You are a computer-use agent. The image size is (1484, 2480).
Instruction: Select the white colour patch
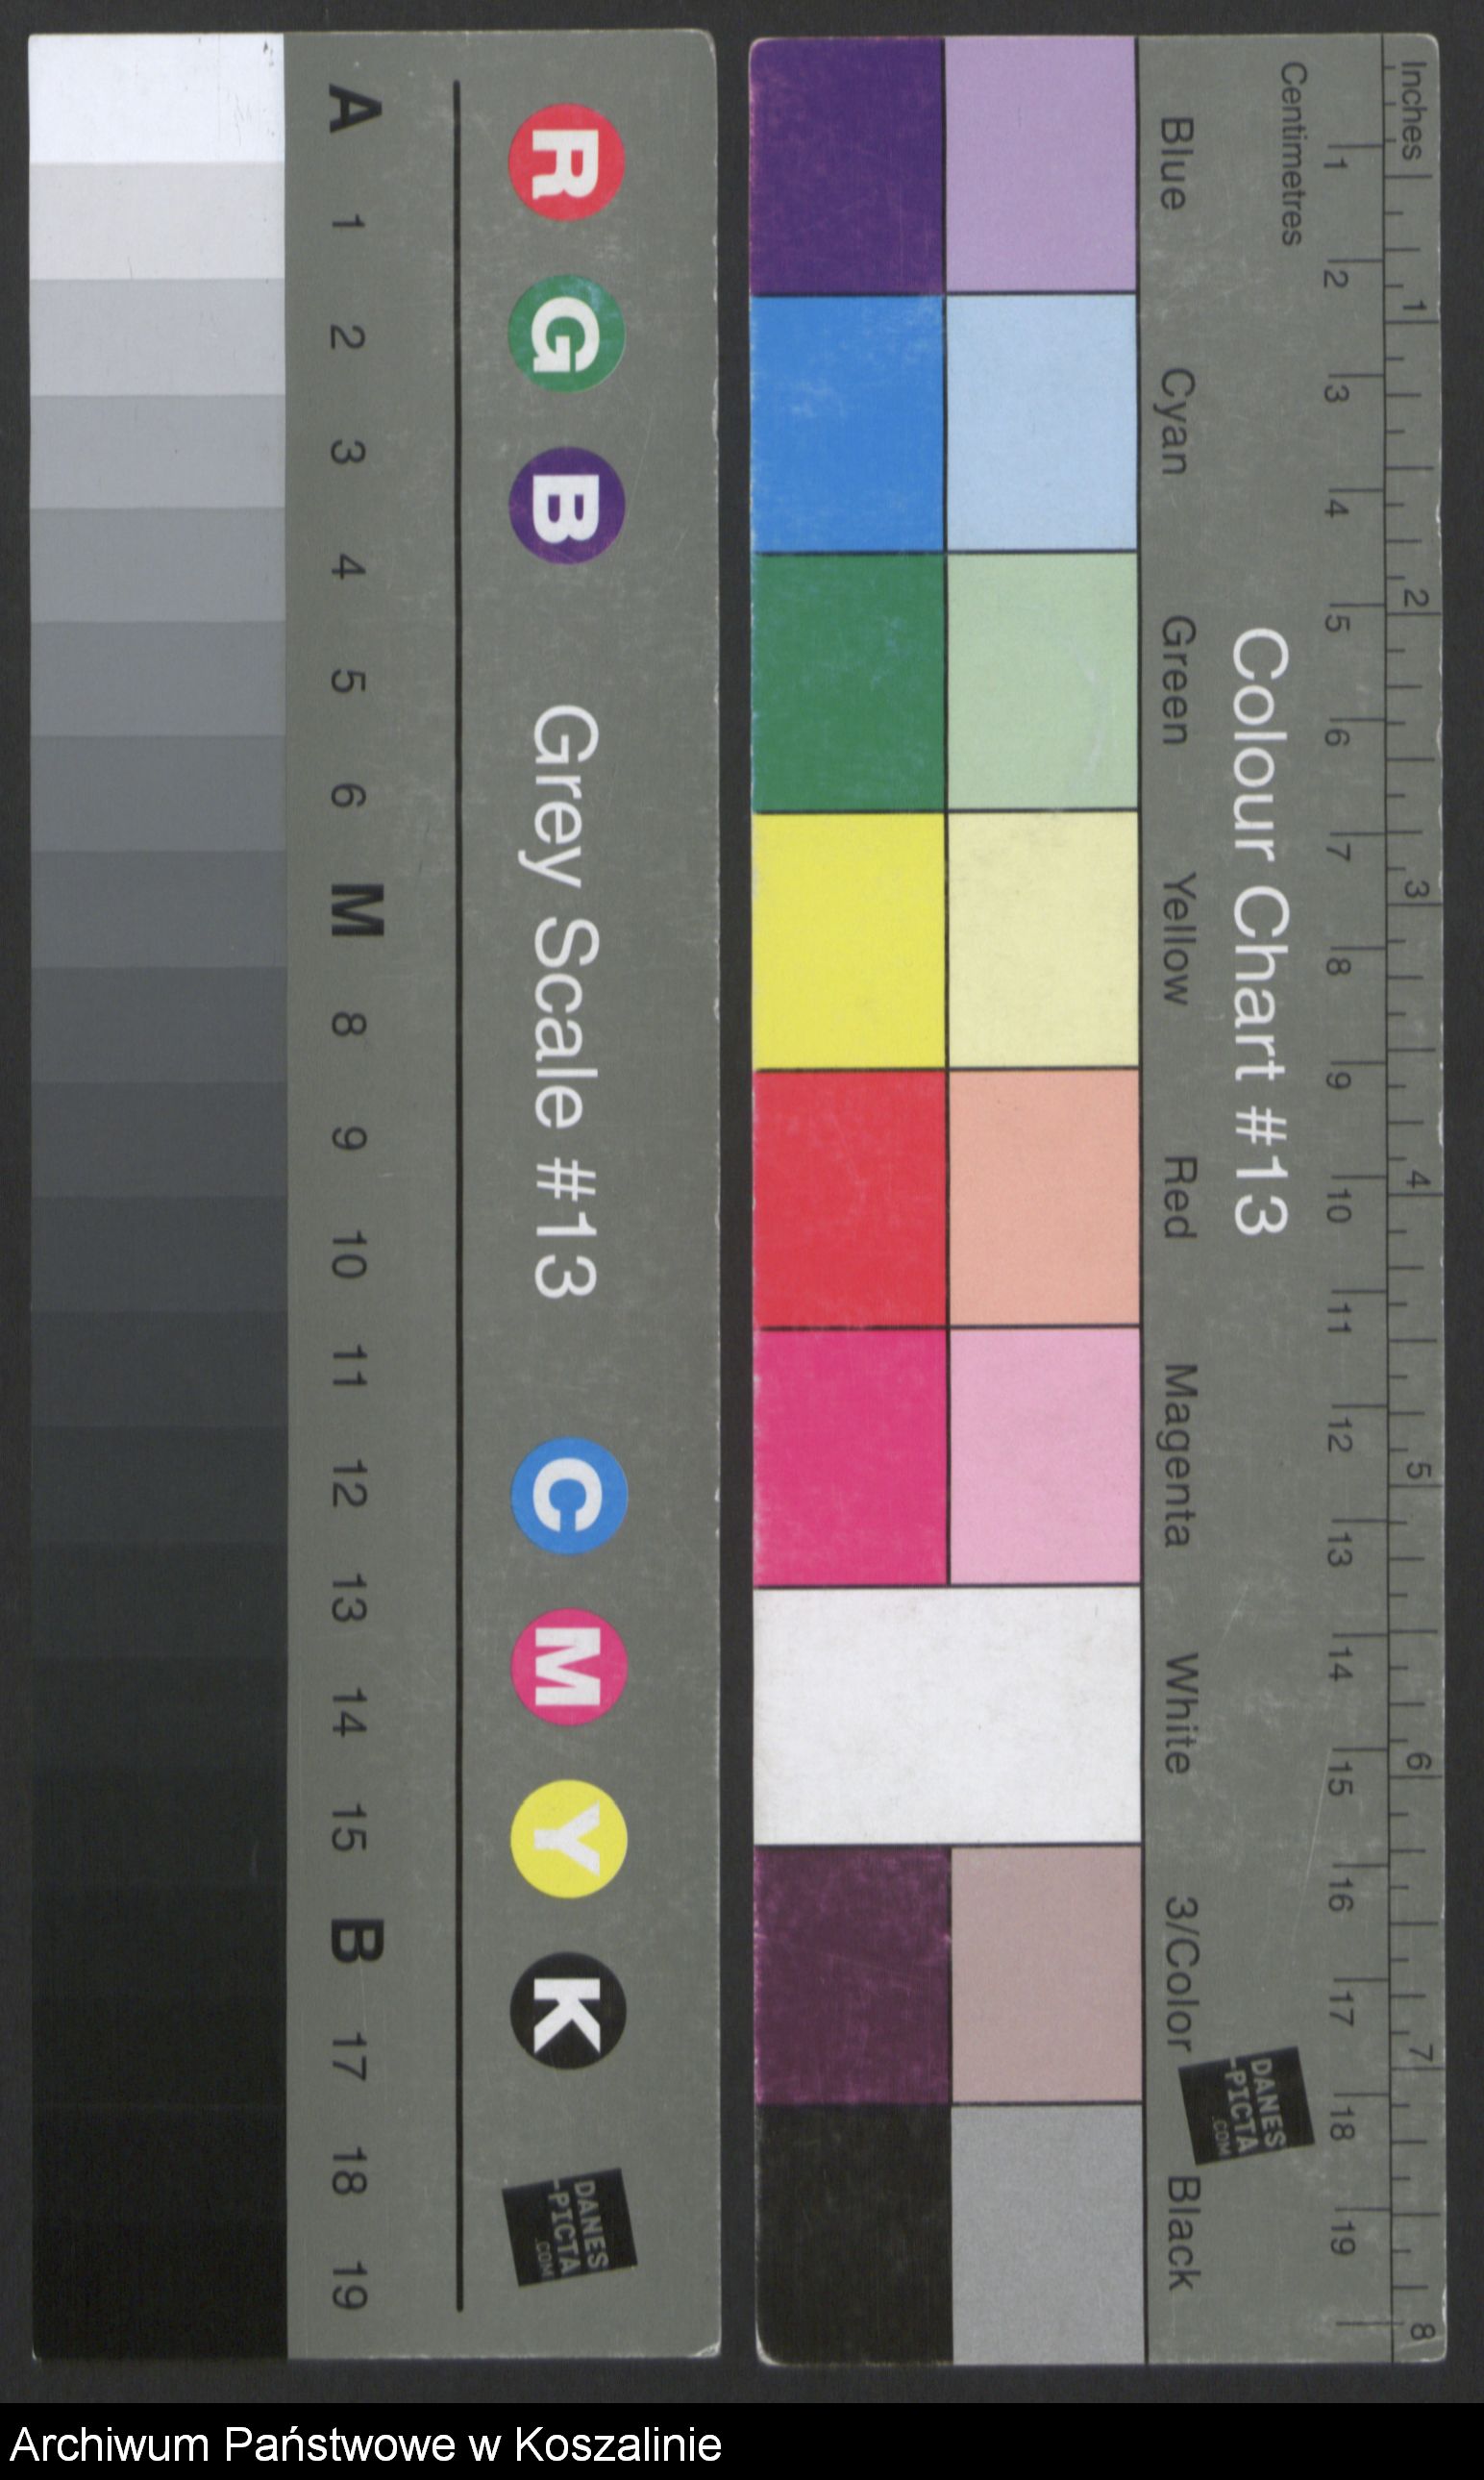tap(947, 1717)
